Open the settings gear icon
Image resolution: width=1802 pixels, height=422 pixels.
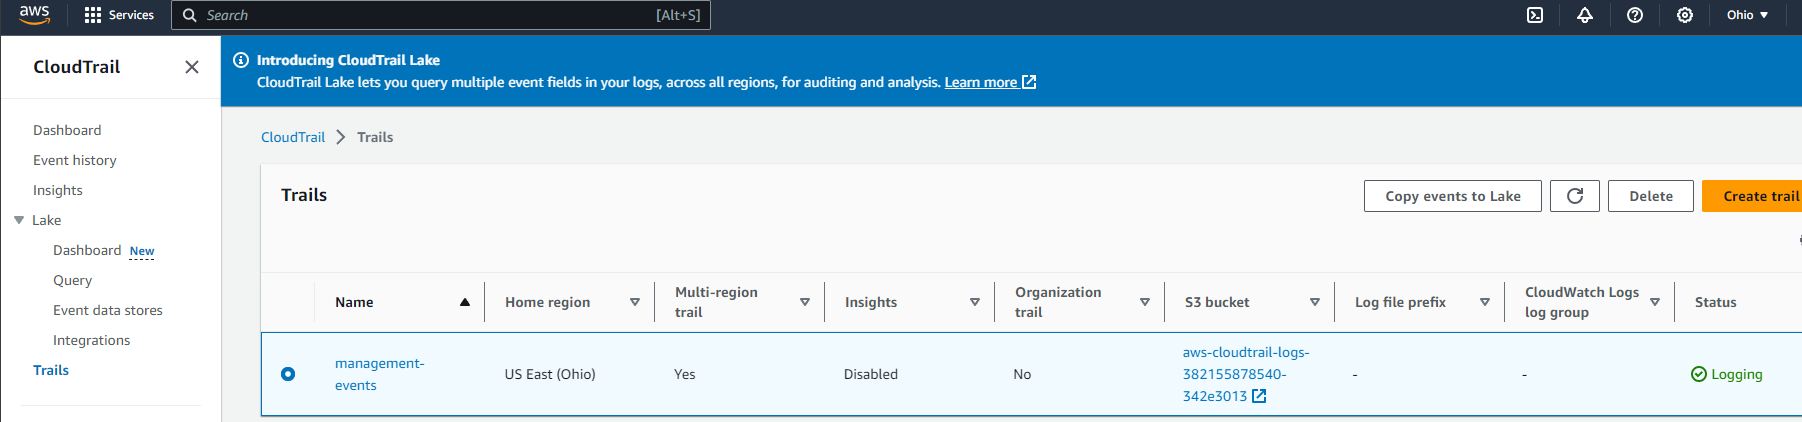1685,15
